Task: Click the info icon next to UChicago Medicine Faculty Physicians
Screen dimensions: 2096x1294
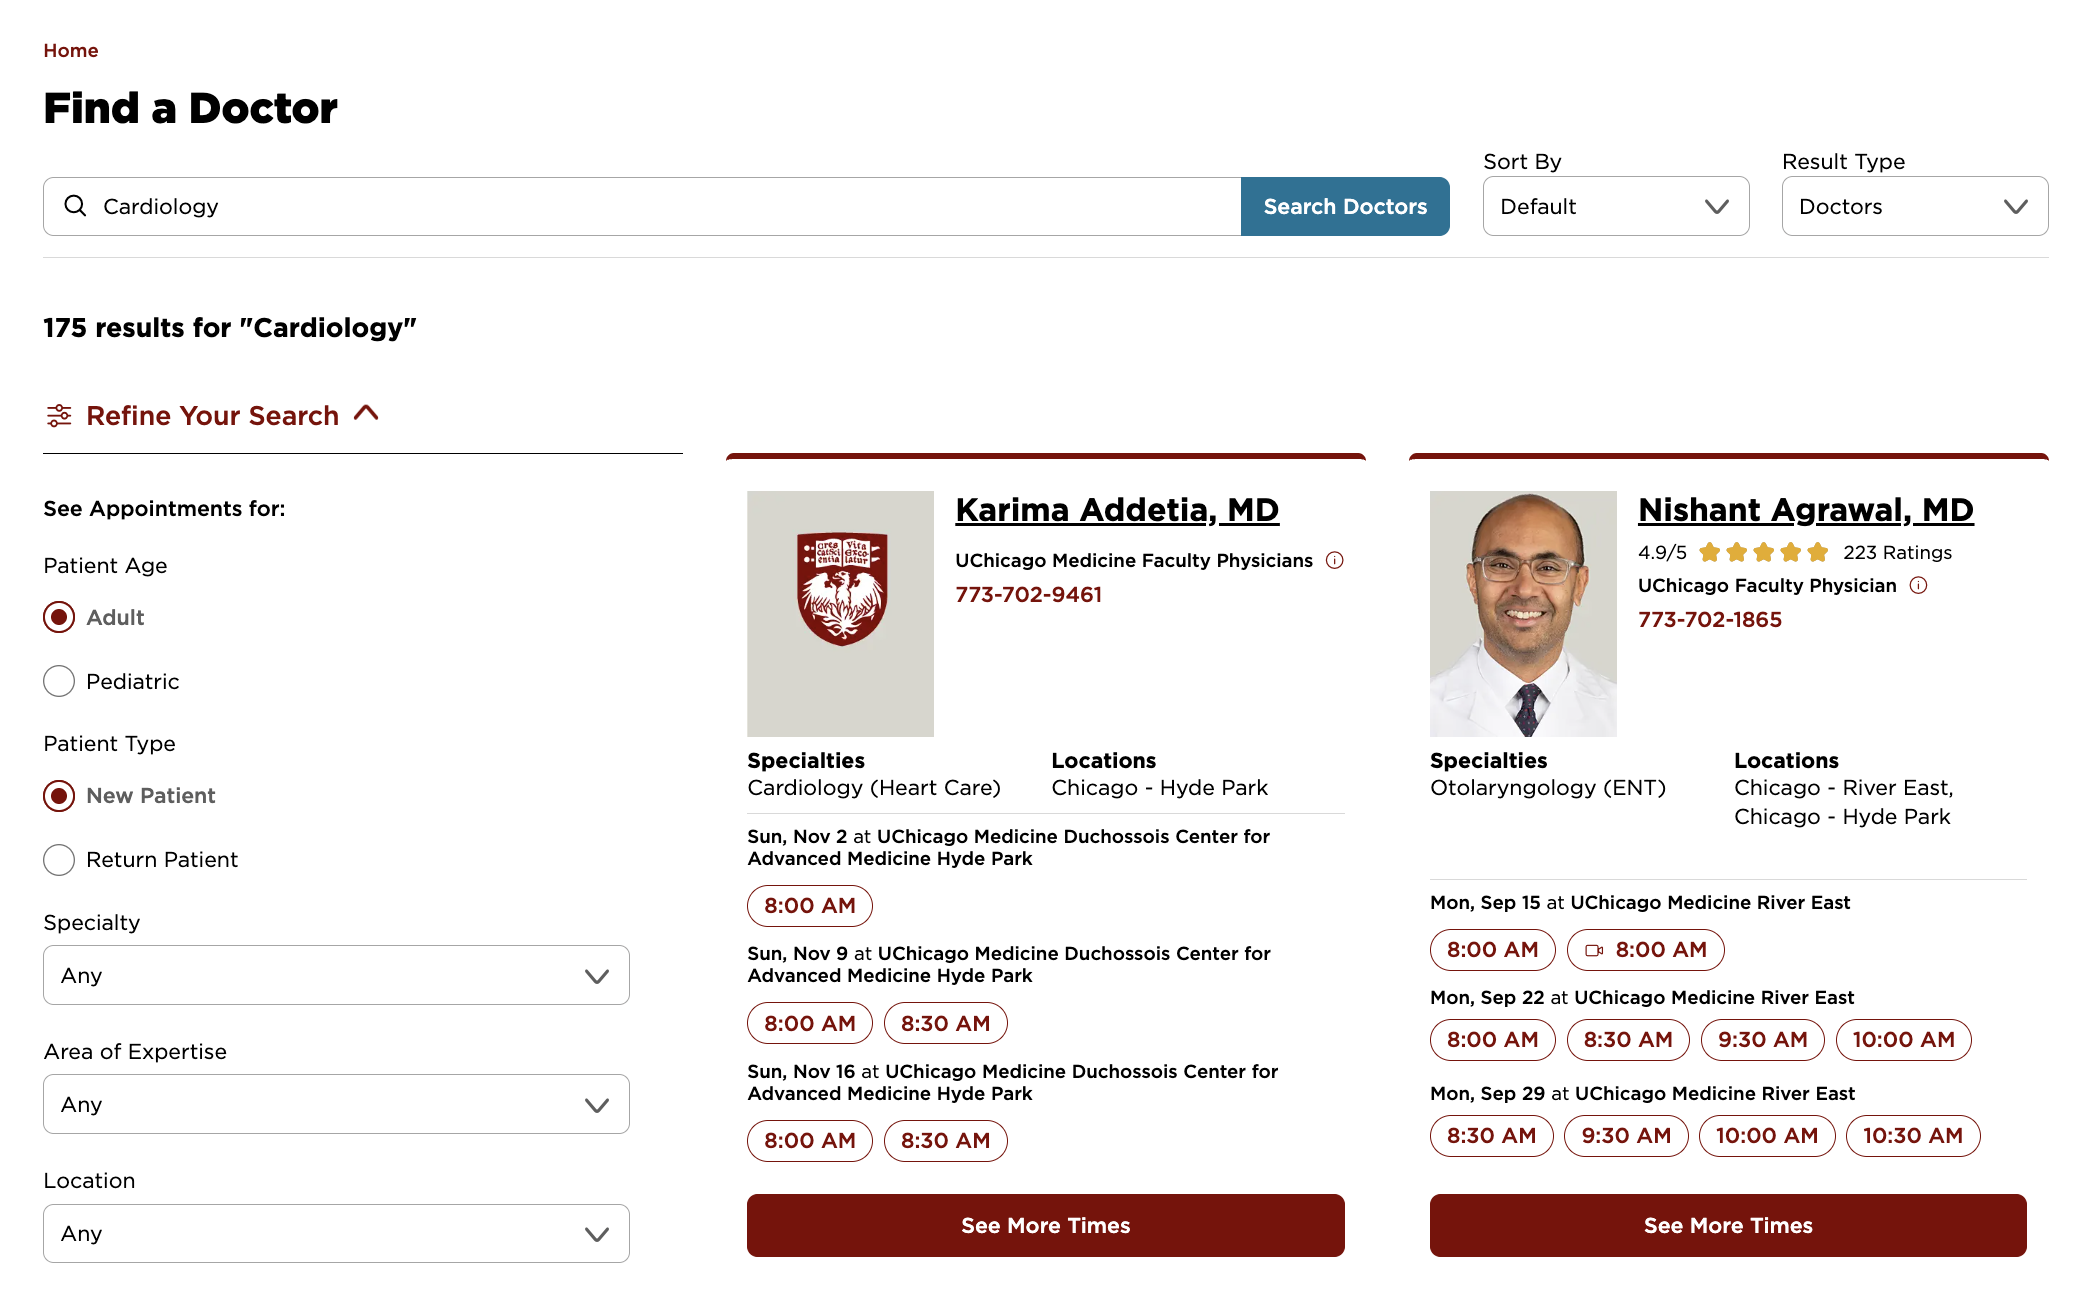Action: (1335, 560)
